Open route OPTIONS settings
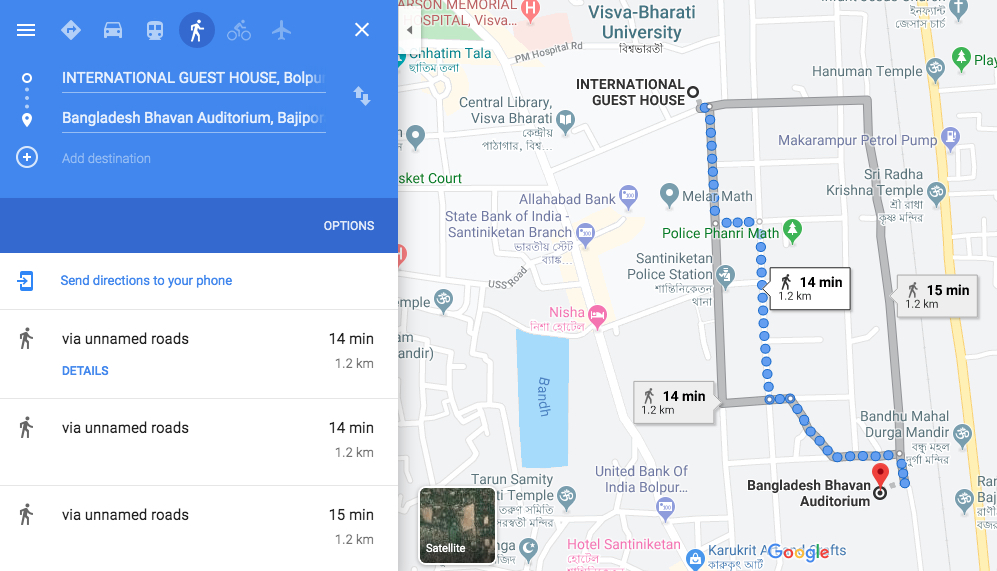Screen dimensions: 997x571 (348, 226)
